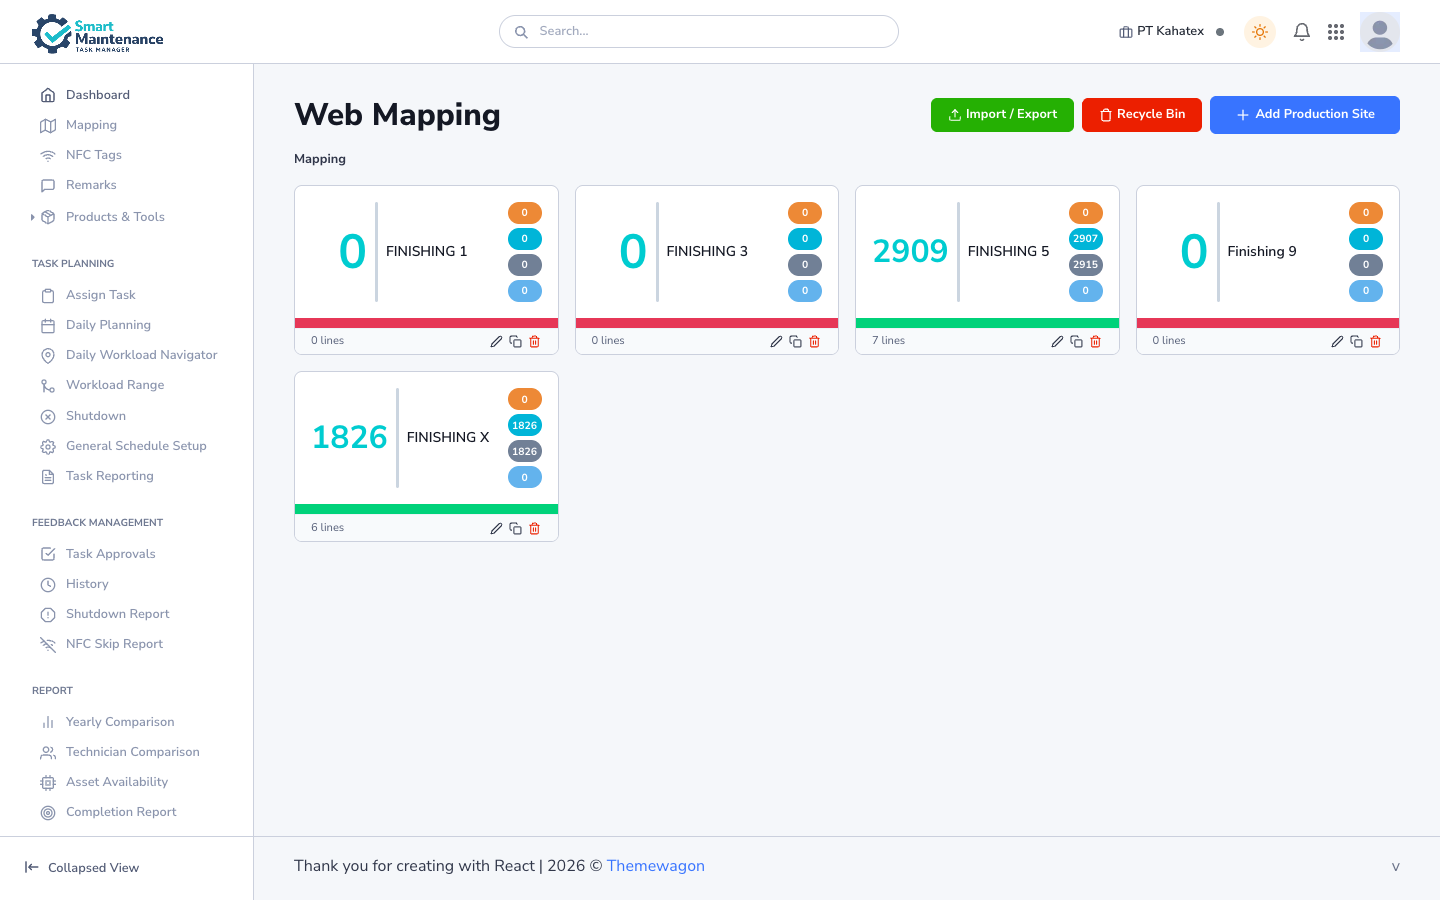Screen dimensions: 1440x900
Task: Open the Shutdown Report page
Action: click(x=117, y=614)
